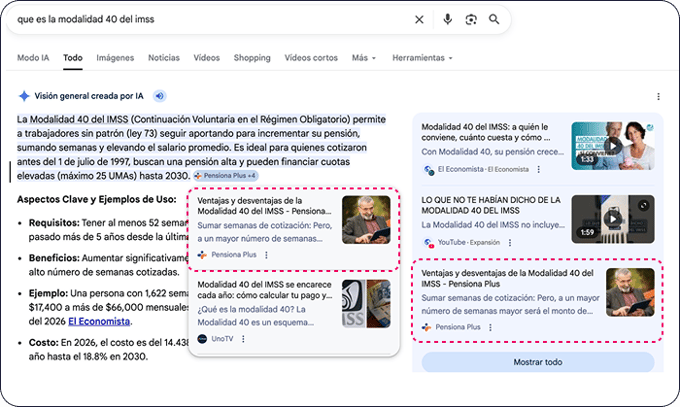The width and height of the screenshot is (680, 407).
Task: Listen to the AI overview with the speaker icon
Action: (160, 96)
